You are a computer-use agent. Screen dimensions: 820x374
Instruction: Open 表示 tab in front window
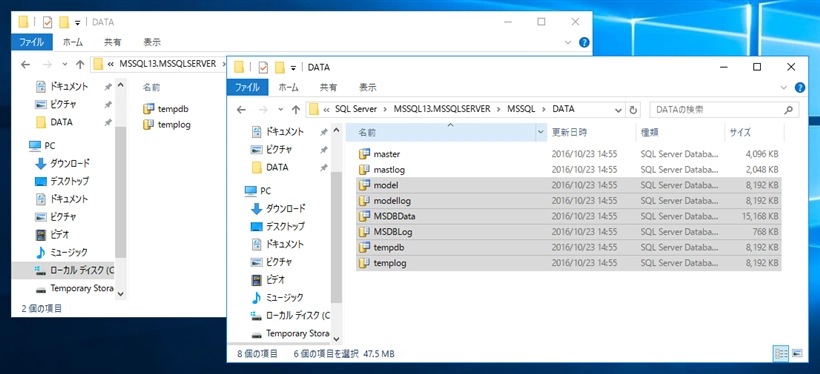[x=368, y=87]
